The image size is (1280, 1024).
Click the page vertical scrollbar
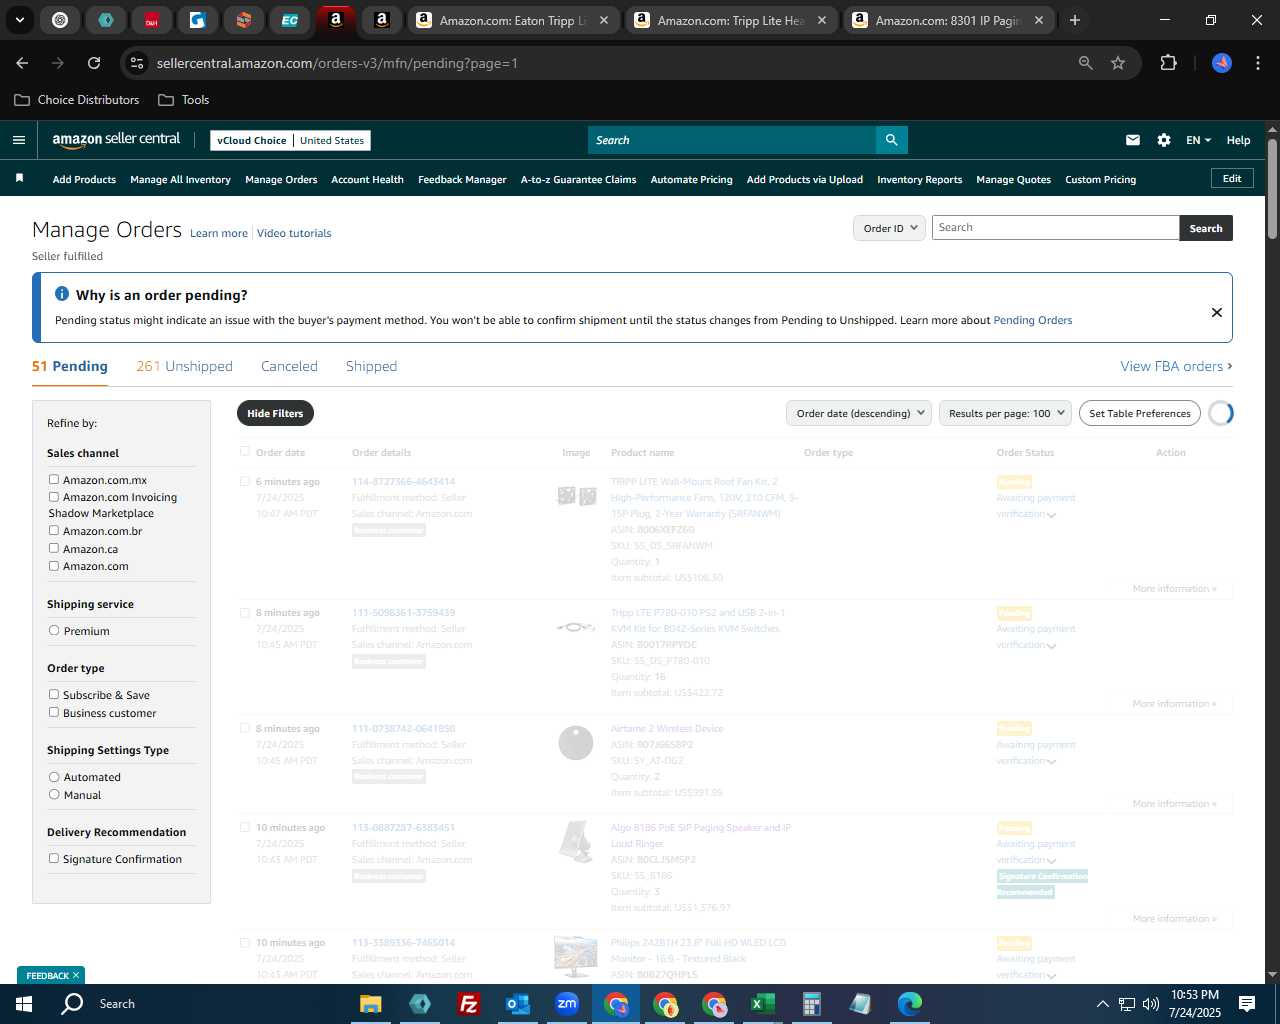1272,190
